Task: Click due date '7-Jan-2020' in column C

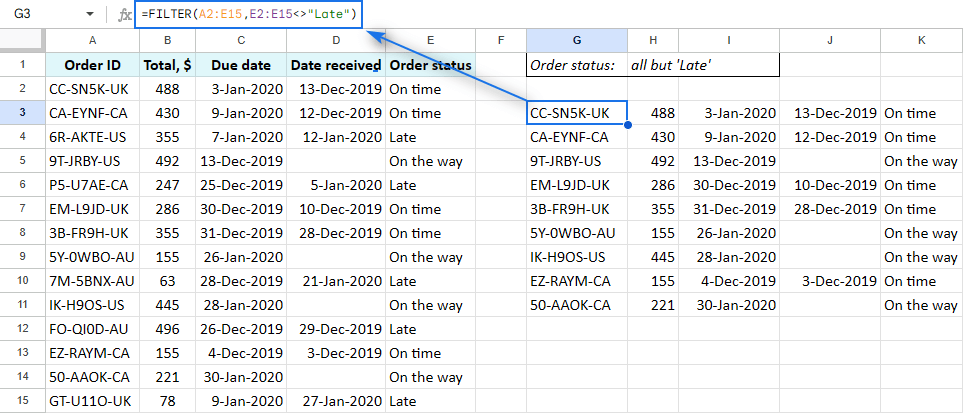Action: [241, 137]
